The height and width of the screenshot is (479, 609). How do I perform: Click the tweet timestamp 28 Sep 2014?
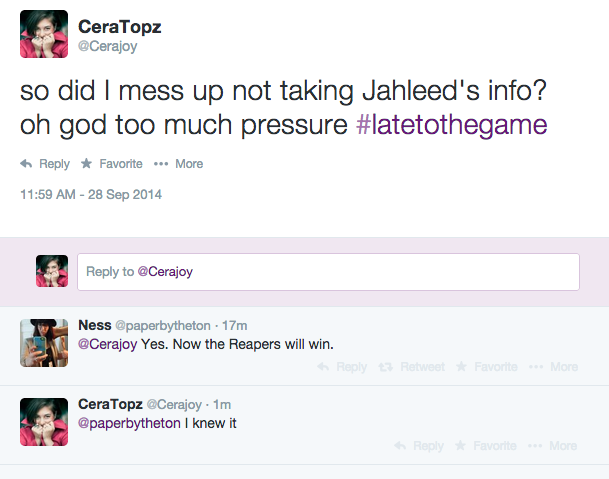click(91, 194)
